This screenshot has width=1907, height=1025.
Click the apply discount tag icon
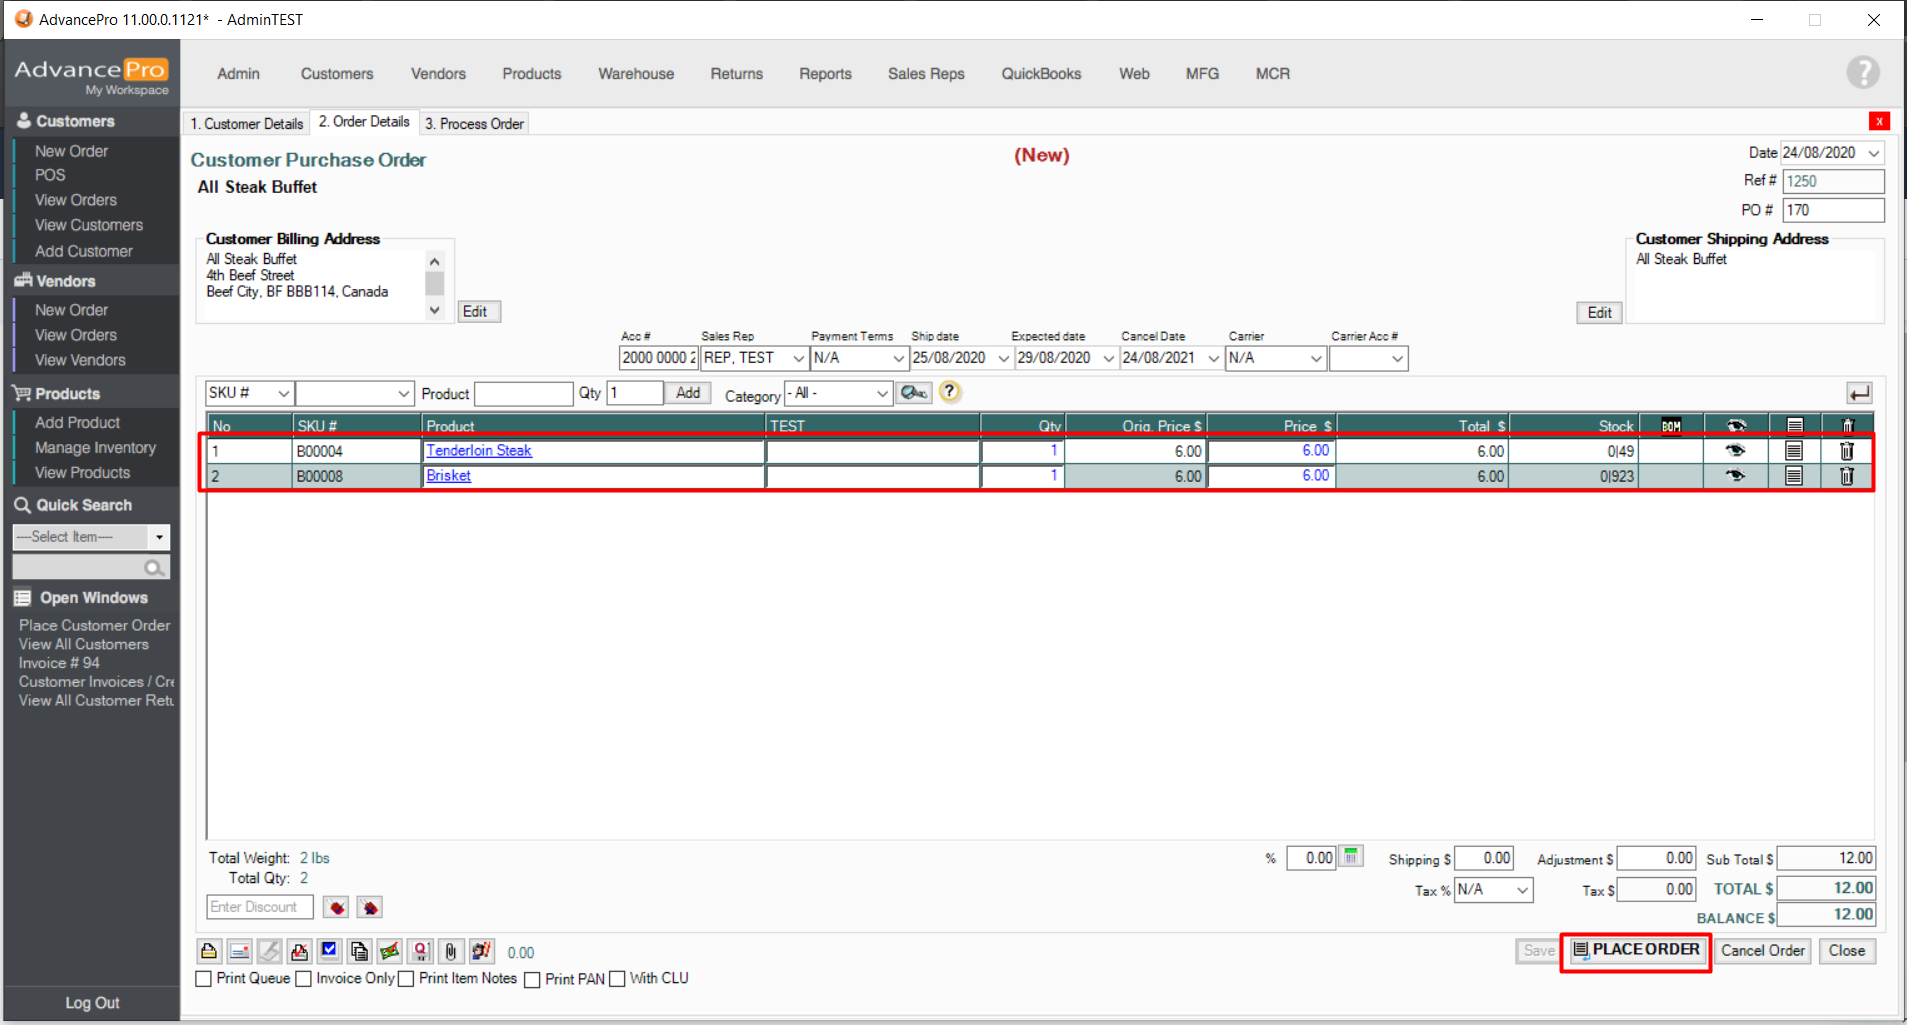coord(337,907)
